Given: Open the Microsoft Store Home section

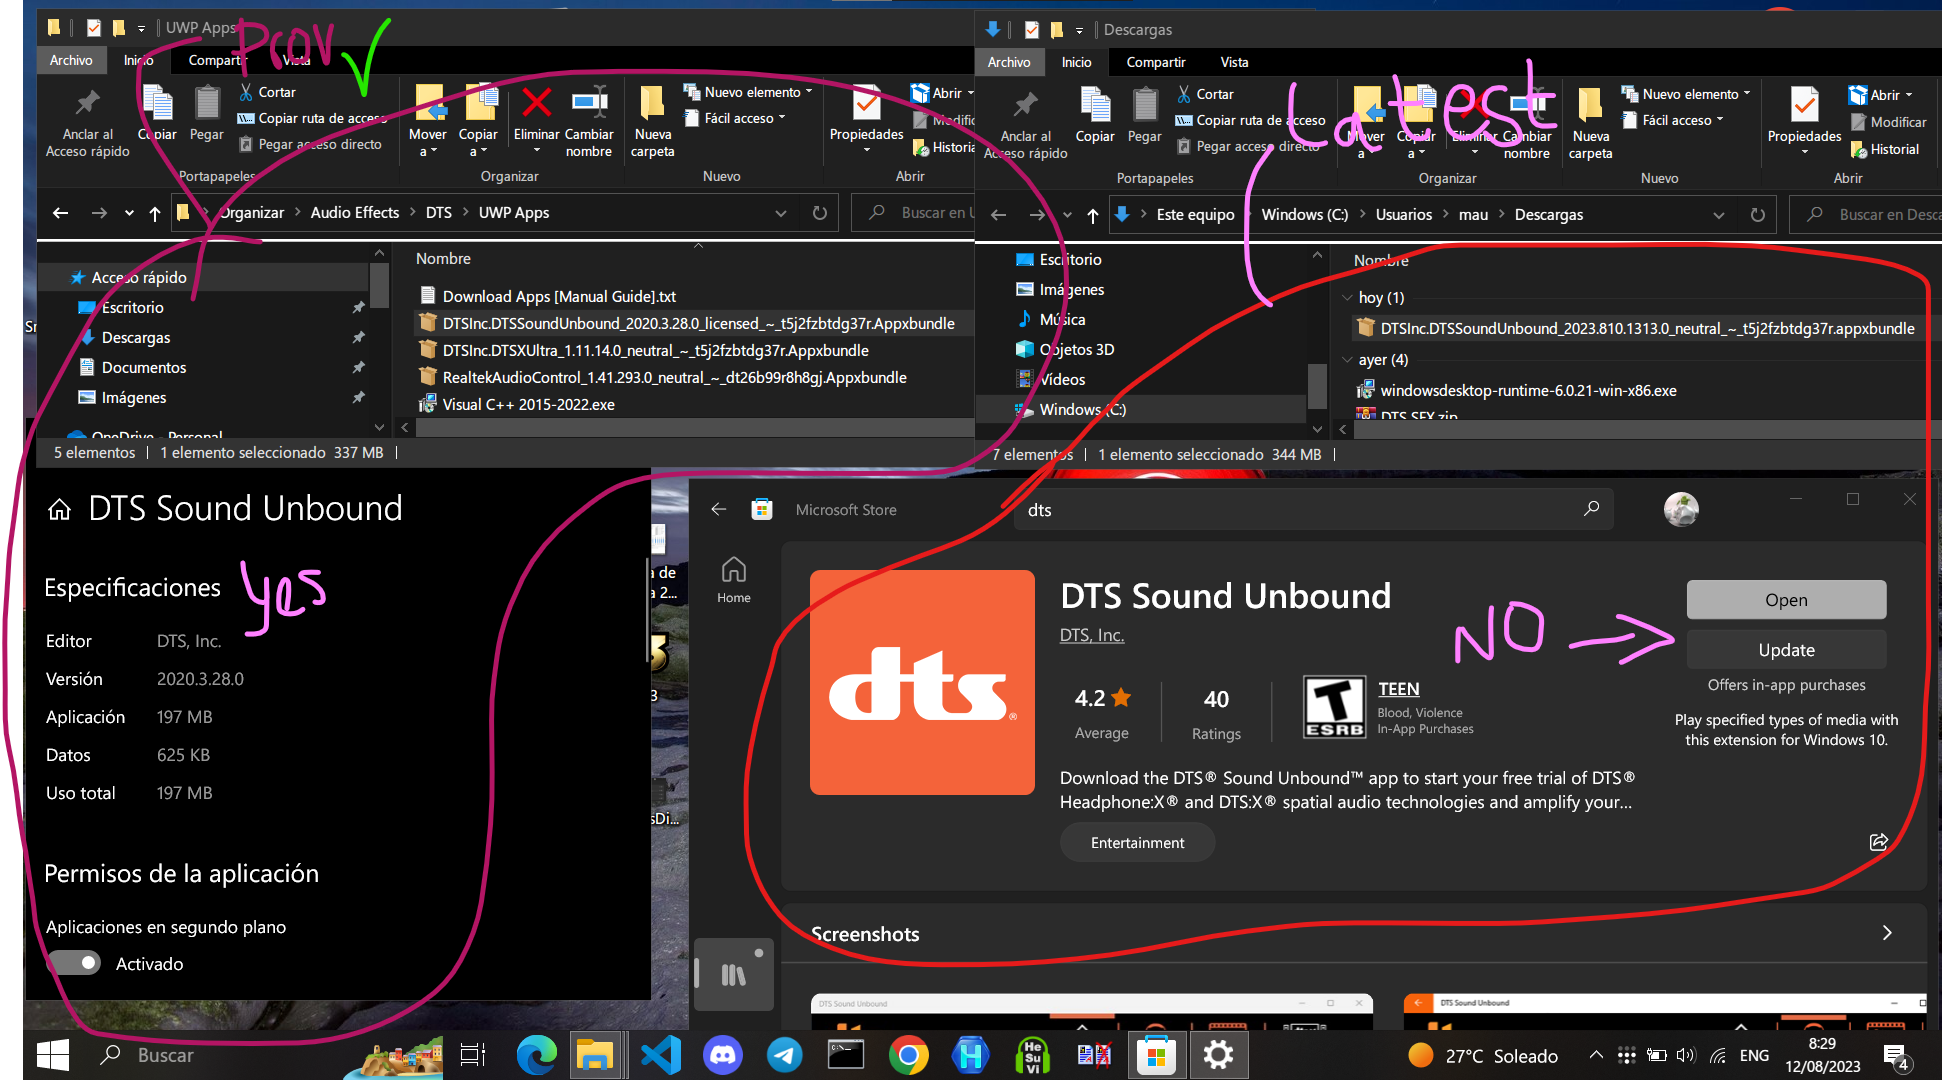Looking at the screenshot, I should (x=734, y=580).
